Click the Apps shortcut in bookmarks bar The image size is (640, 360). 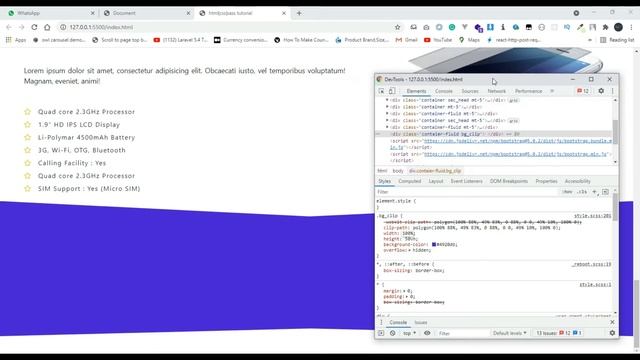click(x=16, y=40)
